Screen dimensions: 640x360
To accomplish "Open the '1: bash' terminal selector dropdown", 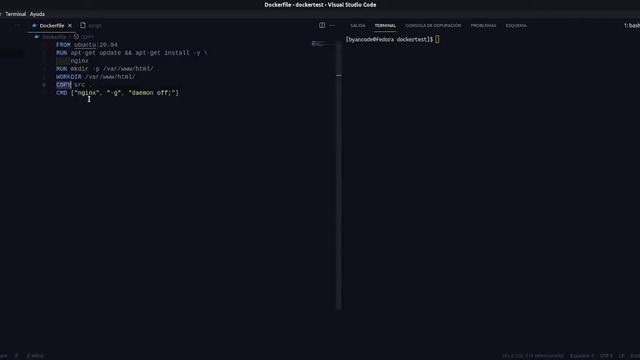I will pos(631,25).
